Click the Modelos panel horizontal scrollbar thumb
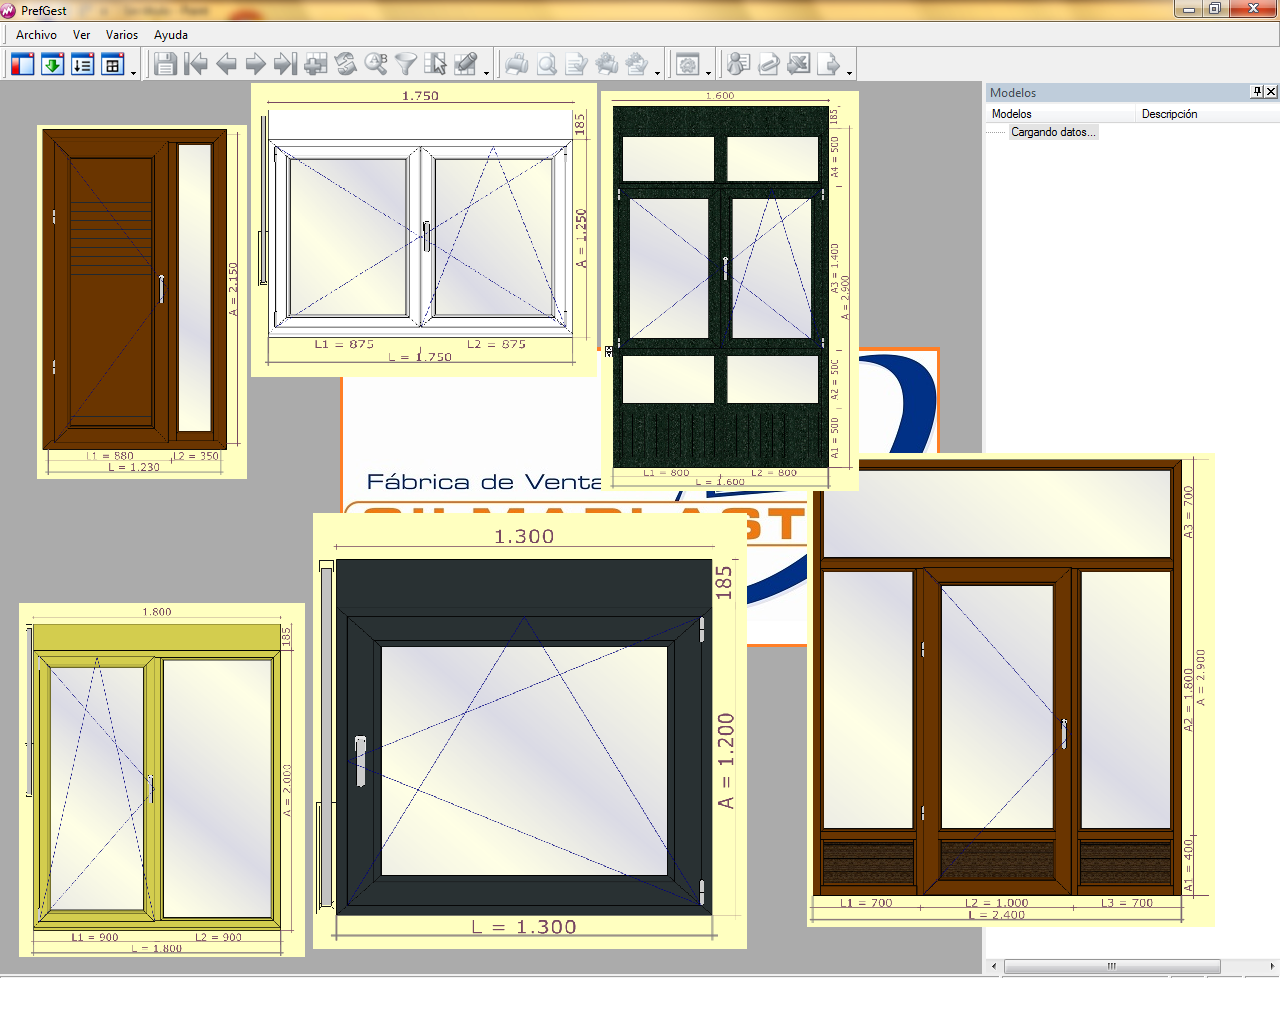The height and width of the screenshot is (1024, 1280). [x=1112, y=966]
